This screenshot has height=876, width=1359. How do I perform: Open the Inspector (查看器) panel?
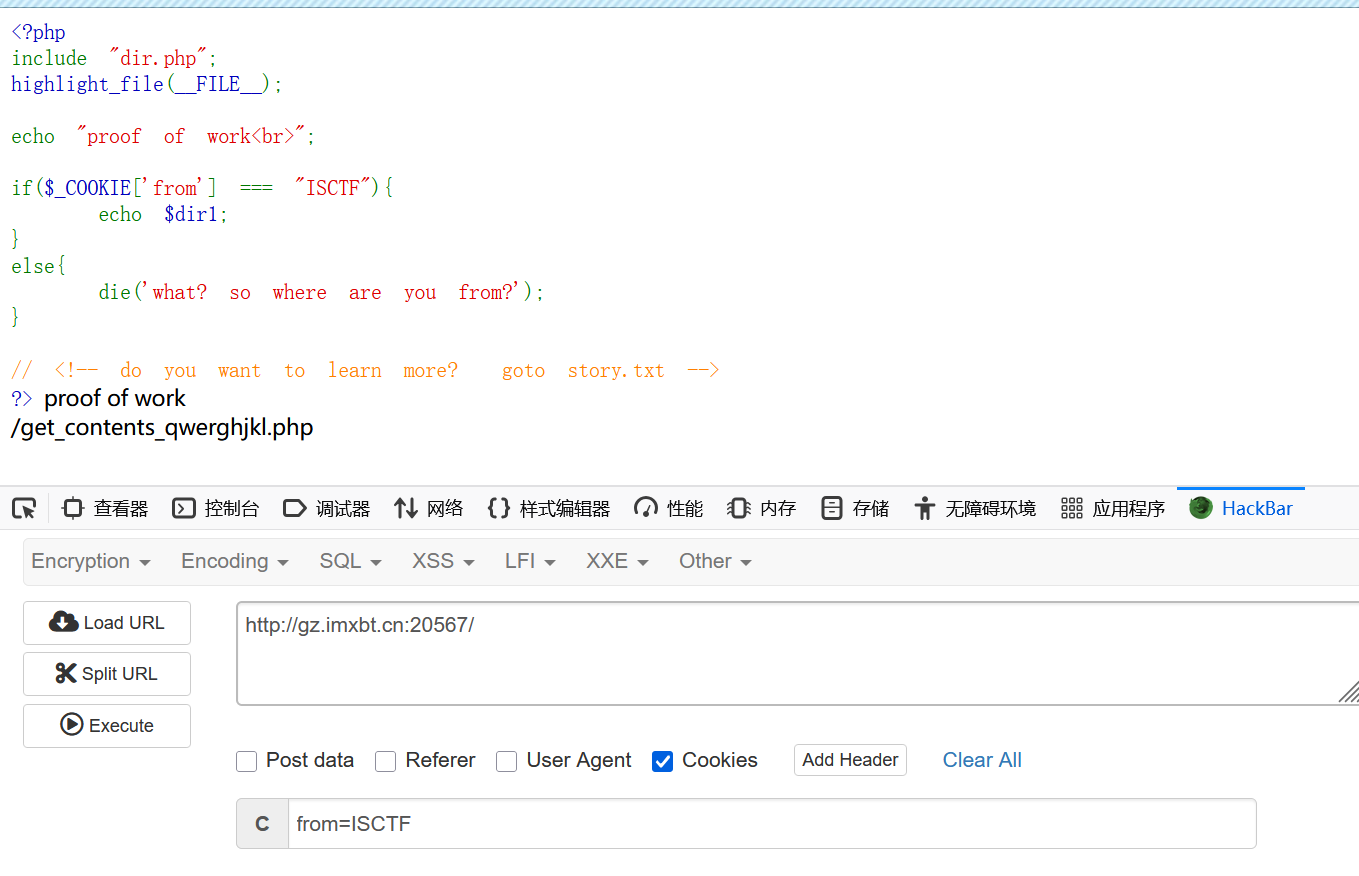(105, 508)
